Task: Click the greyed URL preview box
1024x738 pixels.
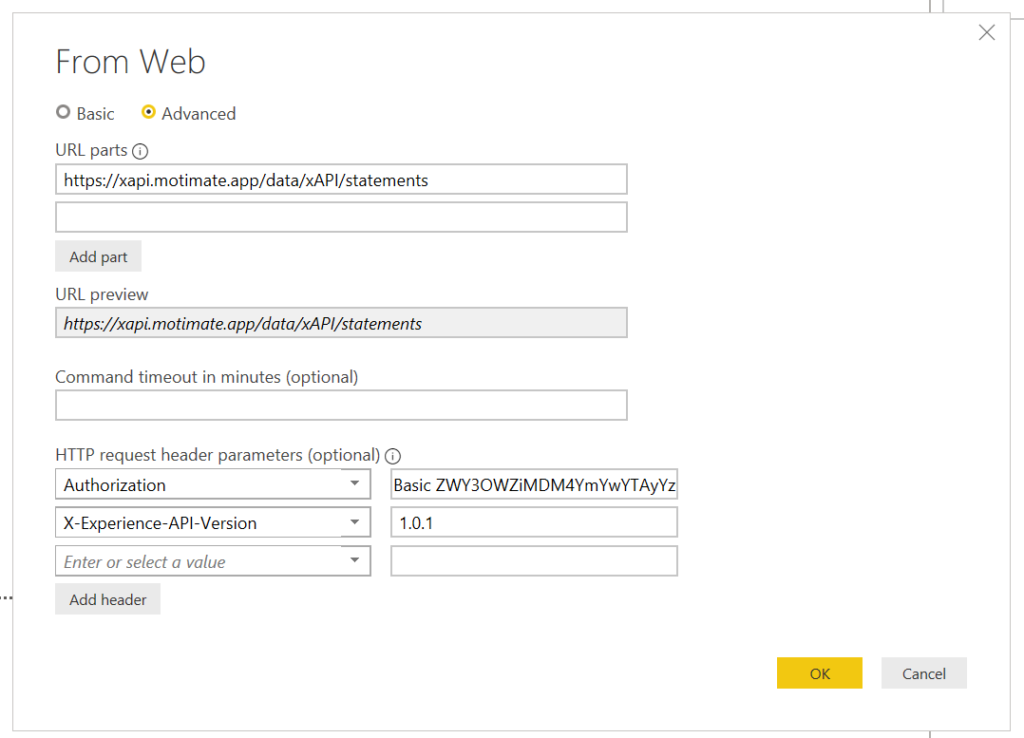Action: [x=341, y=323]
